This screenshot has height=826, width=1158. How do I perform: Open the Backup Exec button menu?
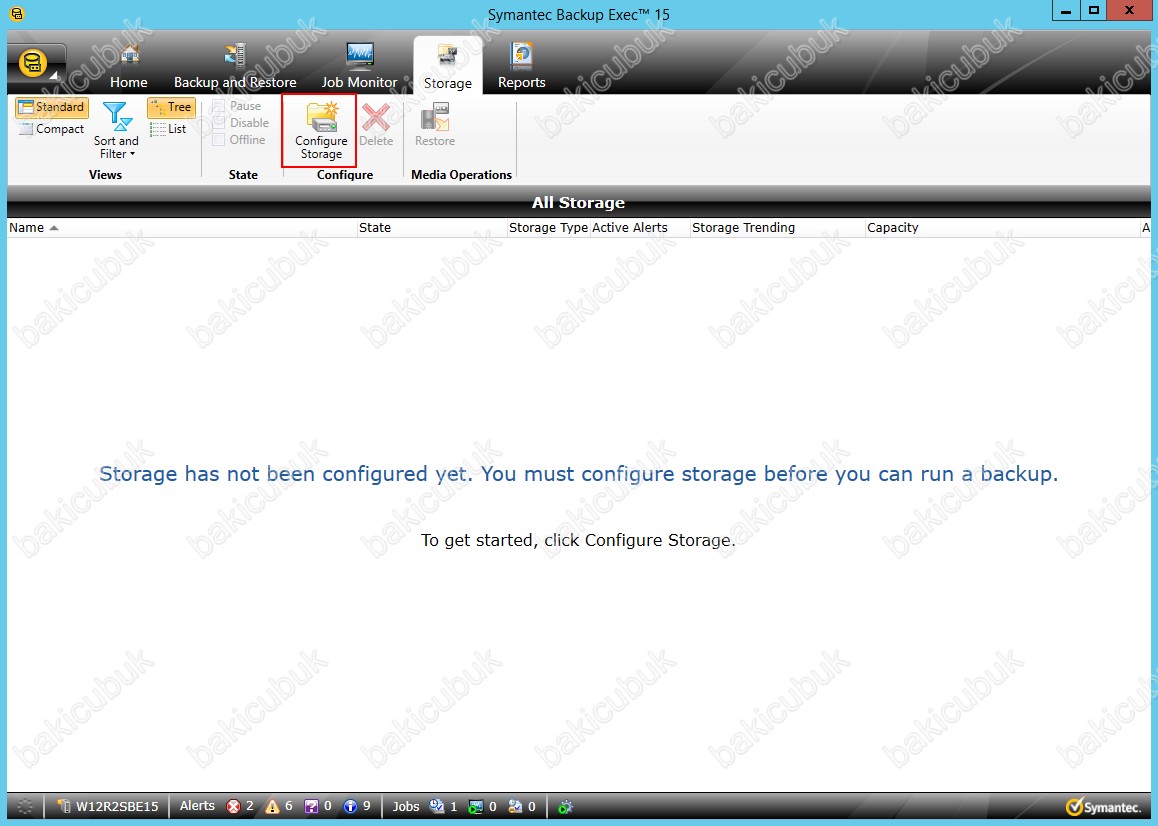click(35, 64)
